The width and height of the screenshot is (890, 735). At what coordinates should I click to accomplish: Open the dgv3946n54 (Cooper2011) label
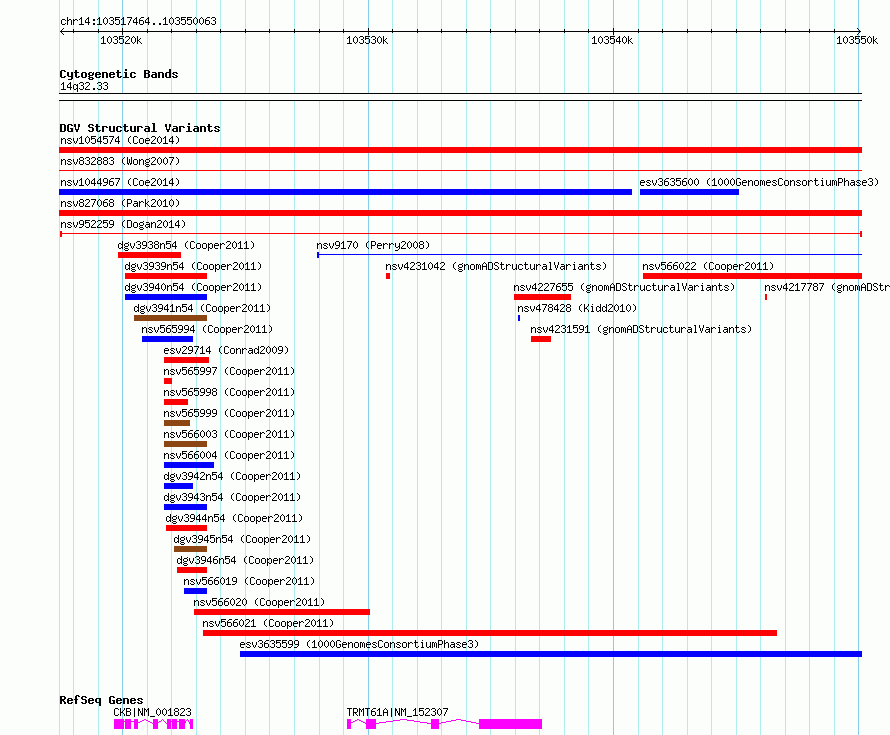click(245, 560)
